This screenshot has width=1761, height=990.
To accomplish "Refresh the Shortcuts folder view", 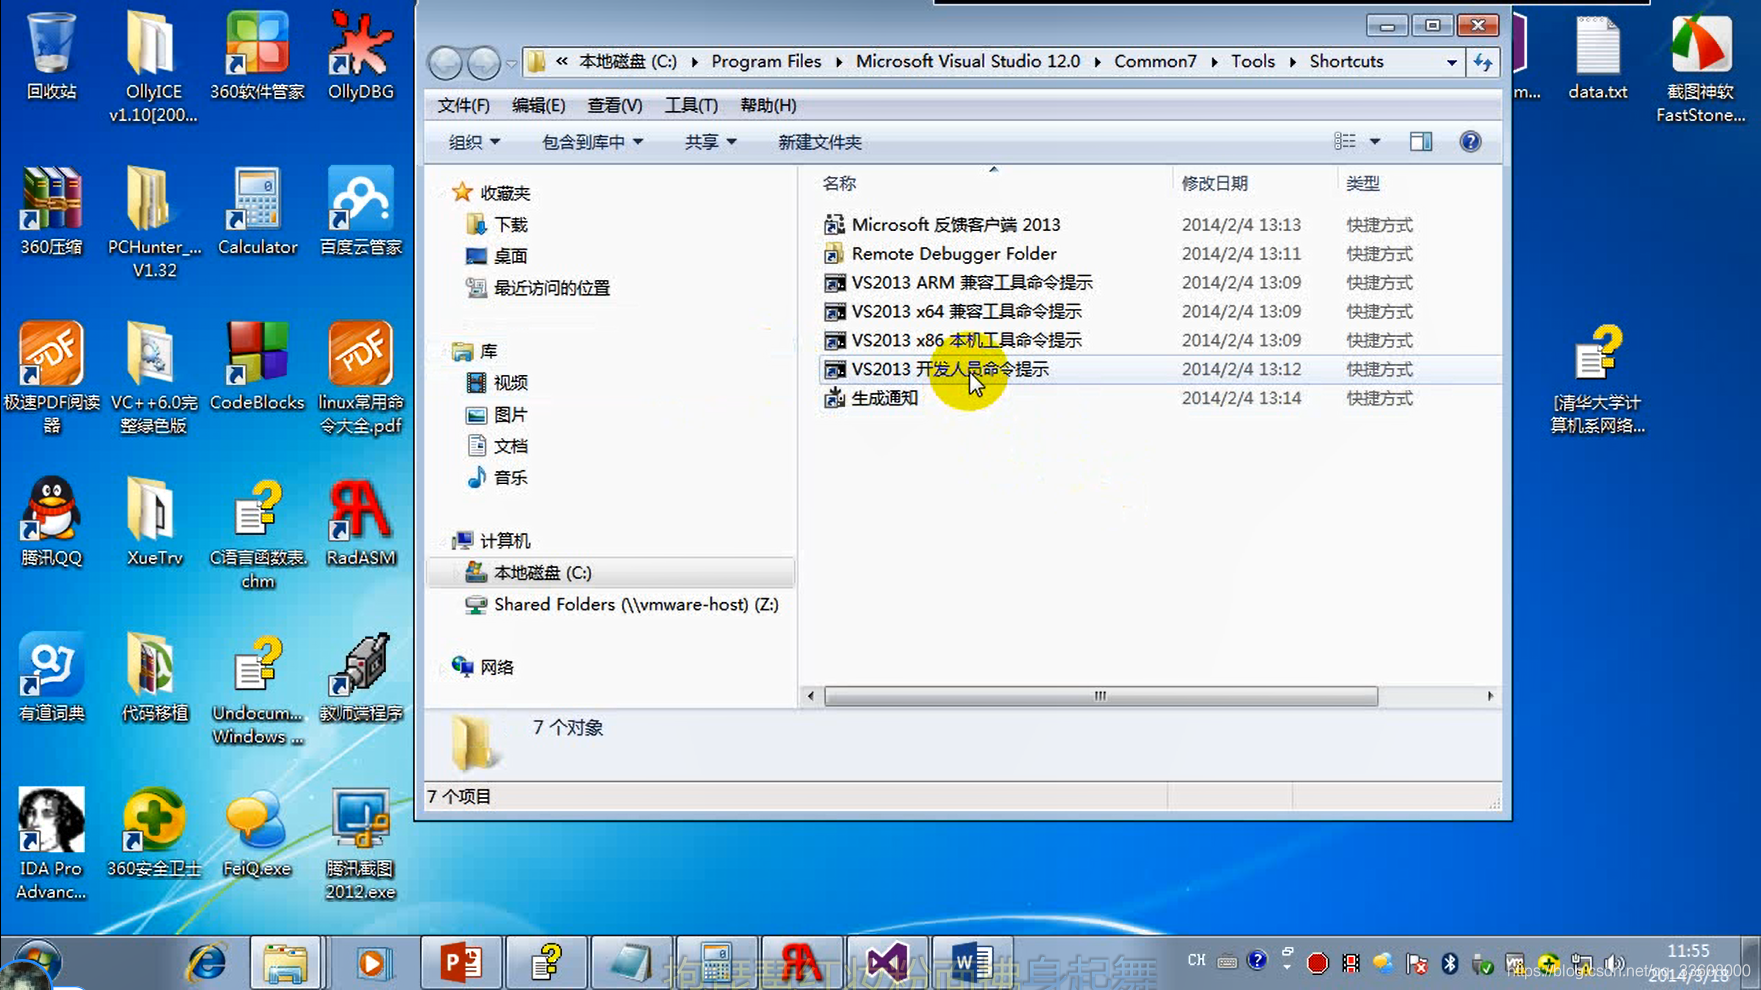I will 1483,62.
